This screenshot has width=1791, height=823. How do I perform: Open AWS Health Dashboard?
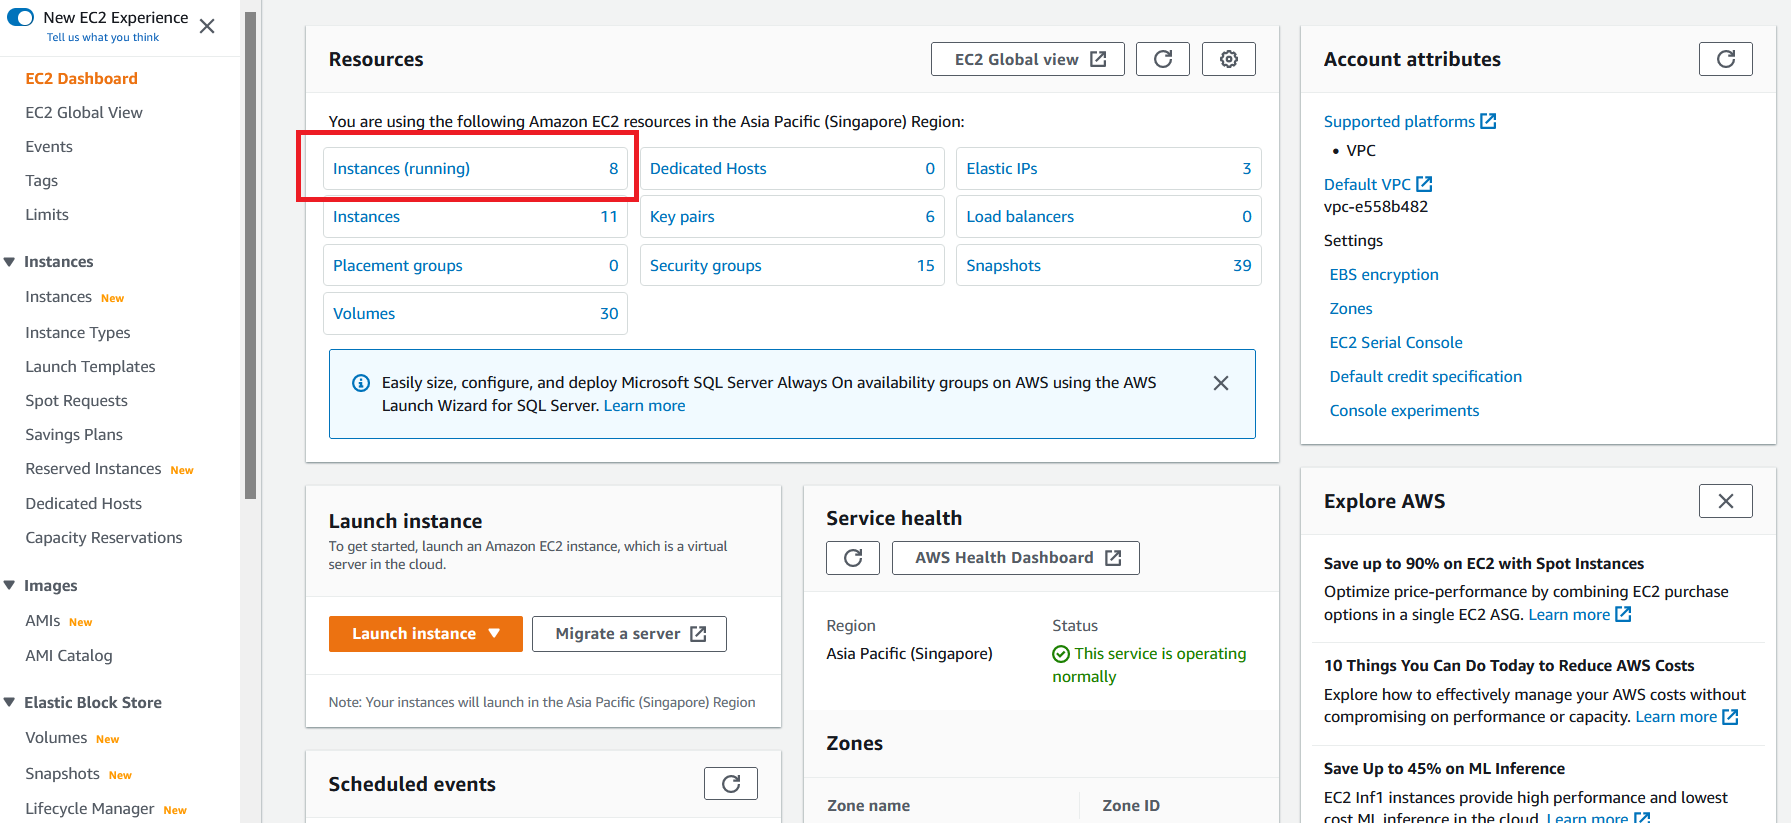1016,558
